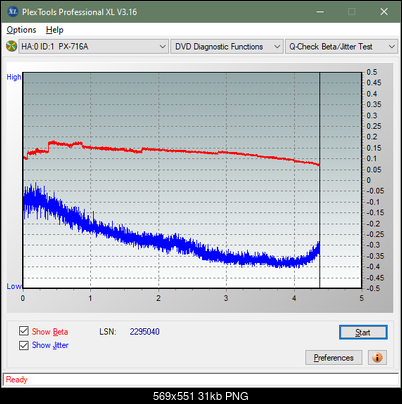Minimize the PlexTools window
The image size is (402, 404).
point(320,12)
